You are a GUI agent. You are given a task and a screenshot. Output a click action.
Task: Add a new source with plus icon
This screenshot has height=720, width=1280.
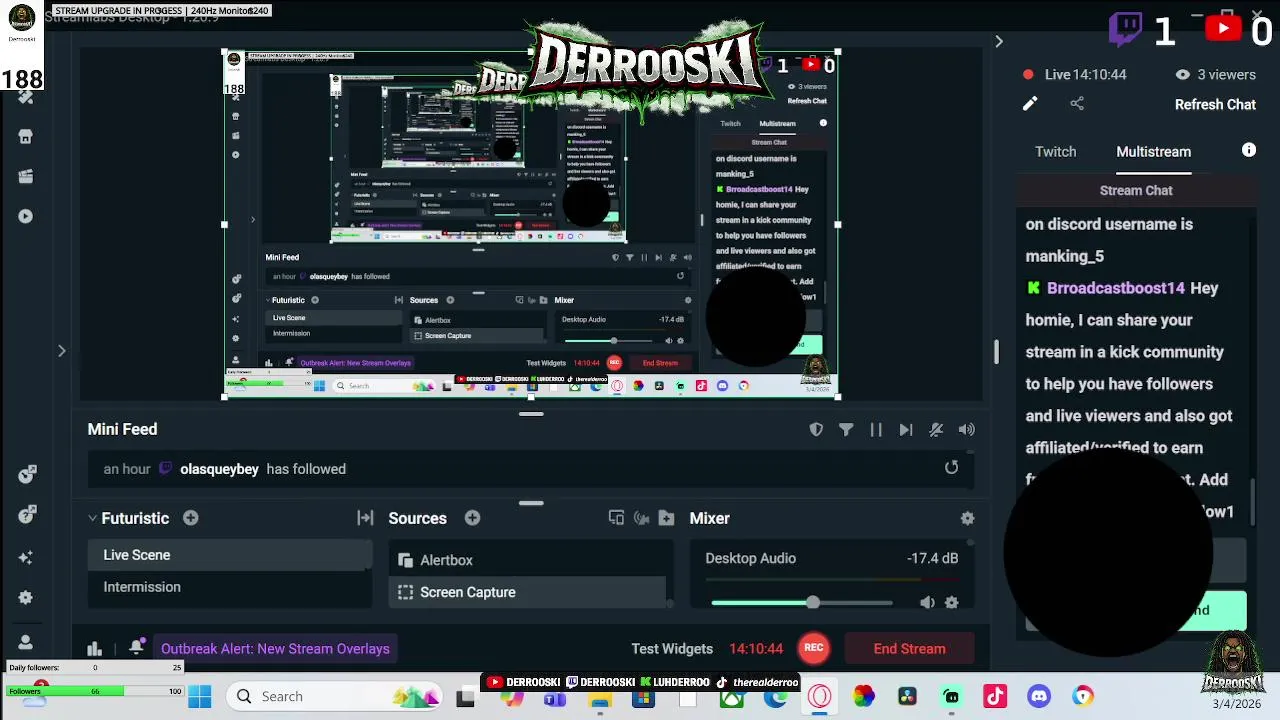click(x=472, y=518)
